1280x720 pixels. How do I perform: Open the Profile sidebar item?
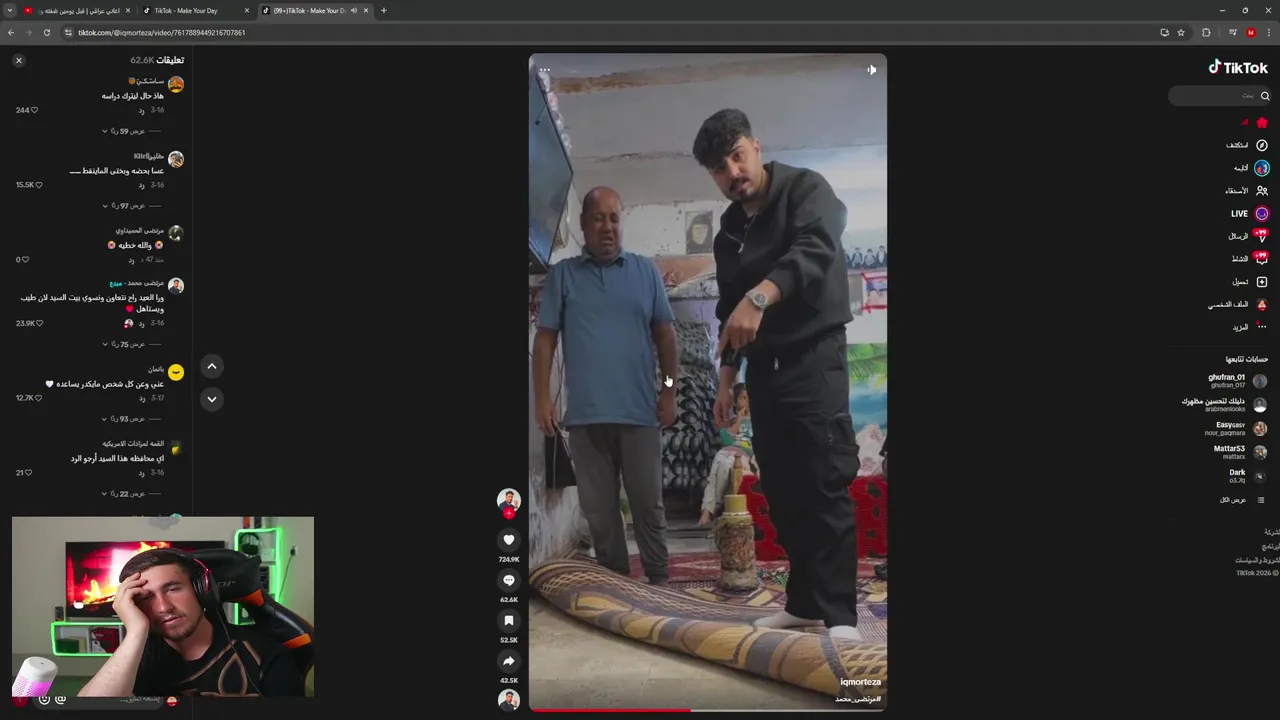click(1237, 304)
